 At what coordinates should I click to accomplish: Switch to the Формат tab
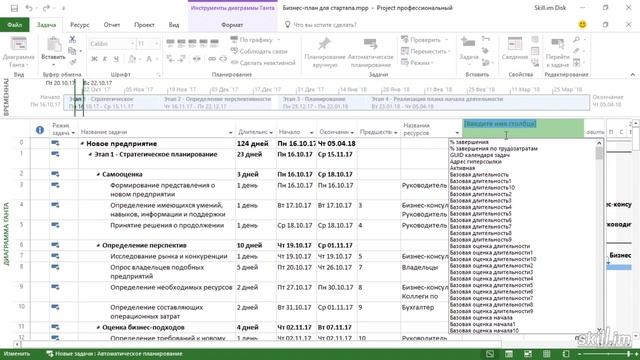232,25
